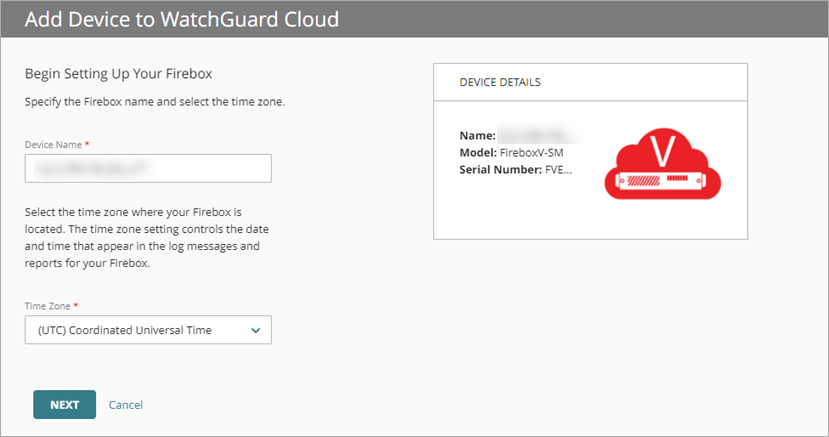Click the white V letter in the cloud logo
This screenshot has height=437, width=829.
point(660,153)
